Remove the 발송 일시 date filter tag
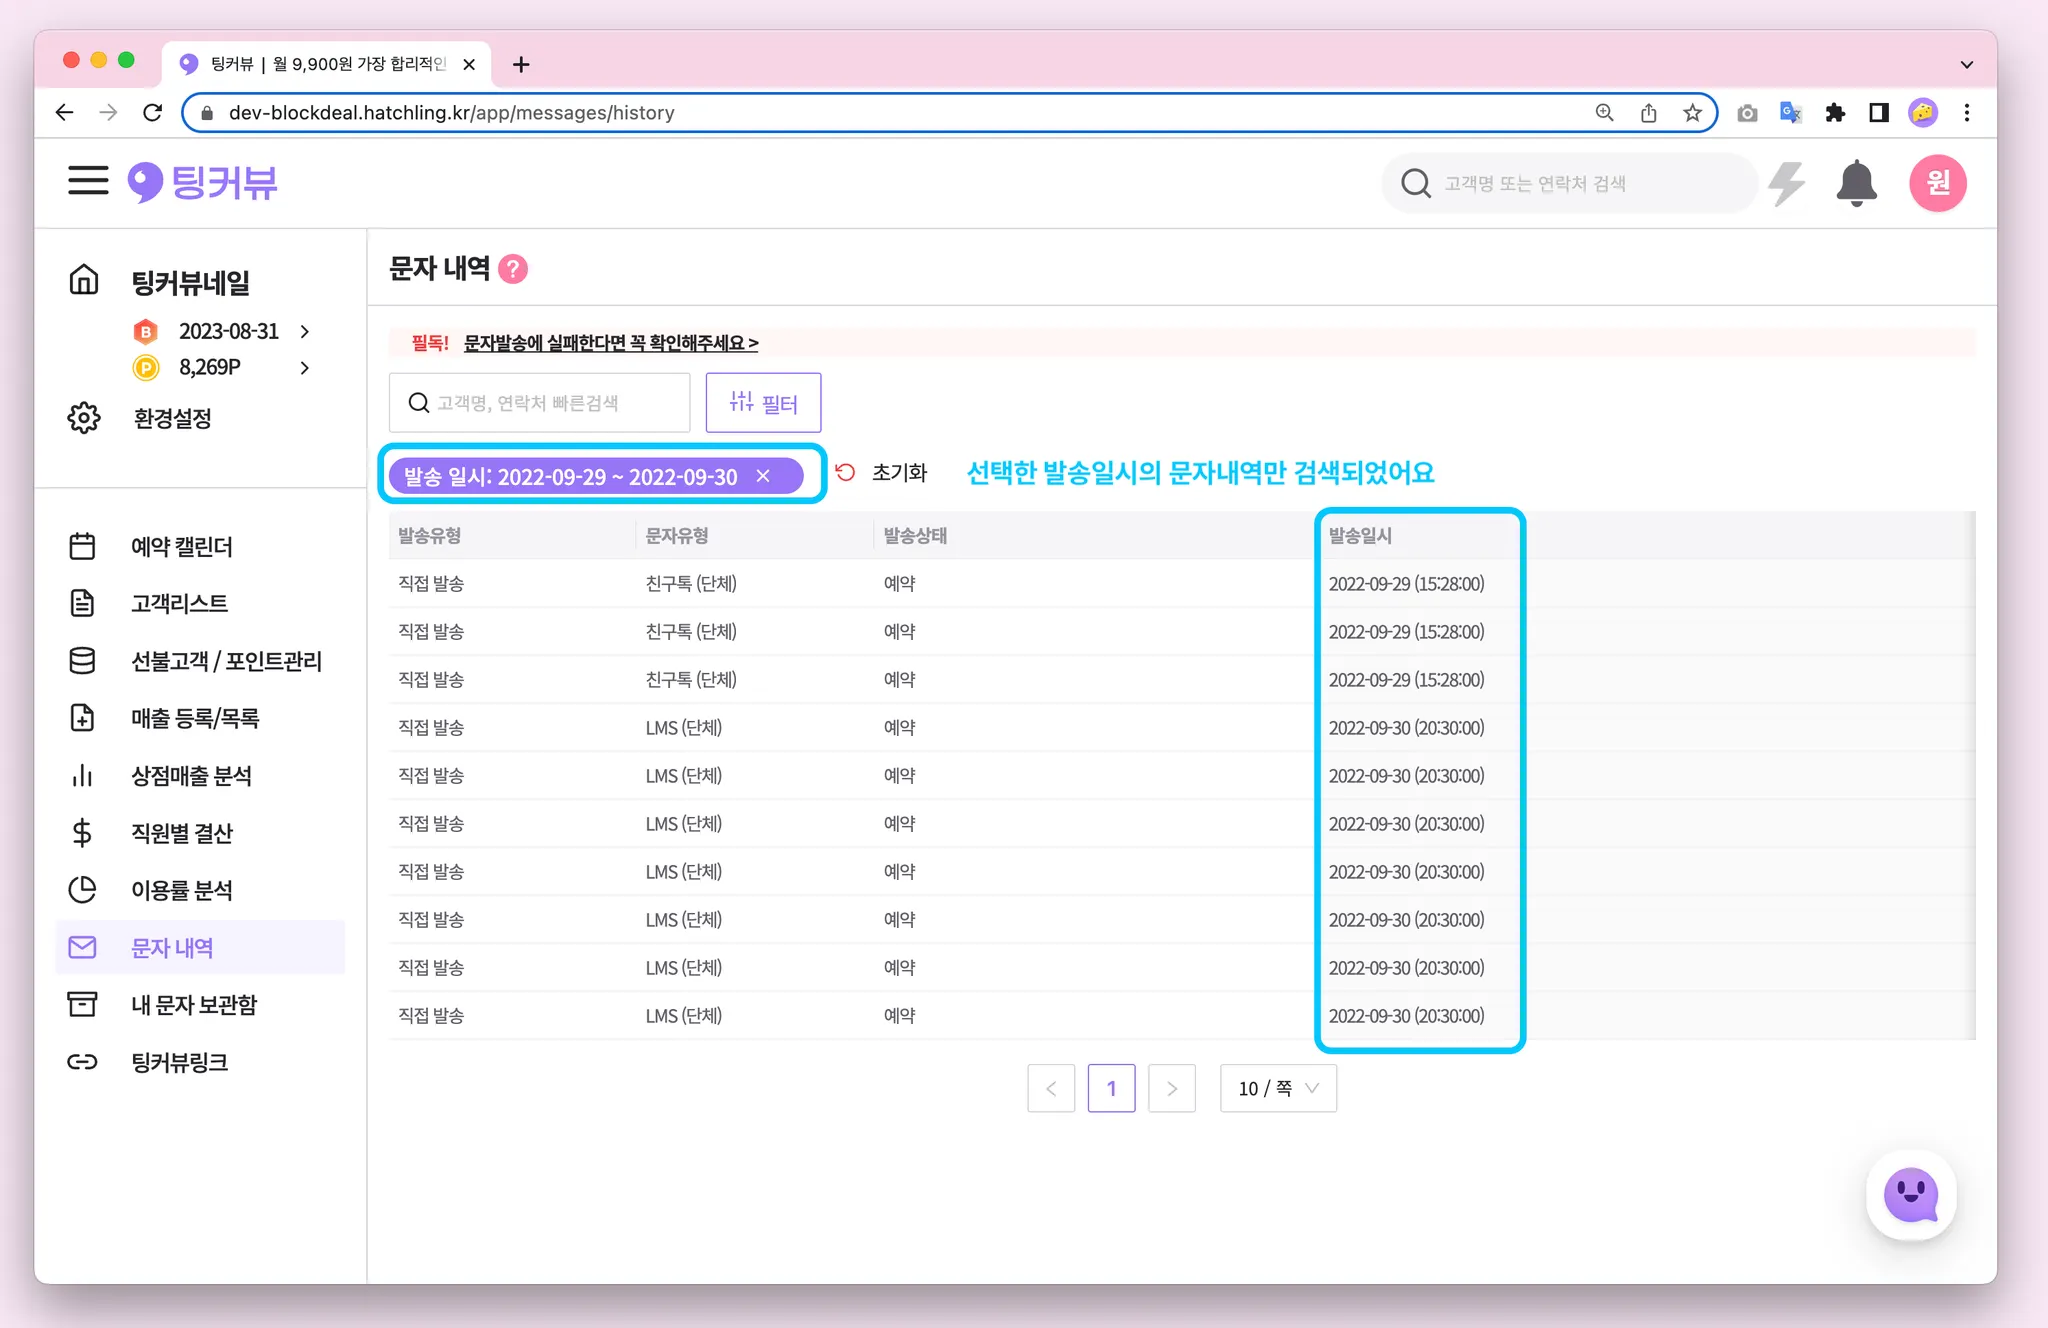 click(764, 476)
